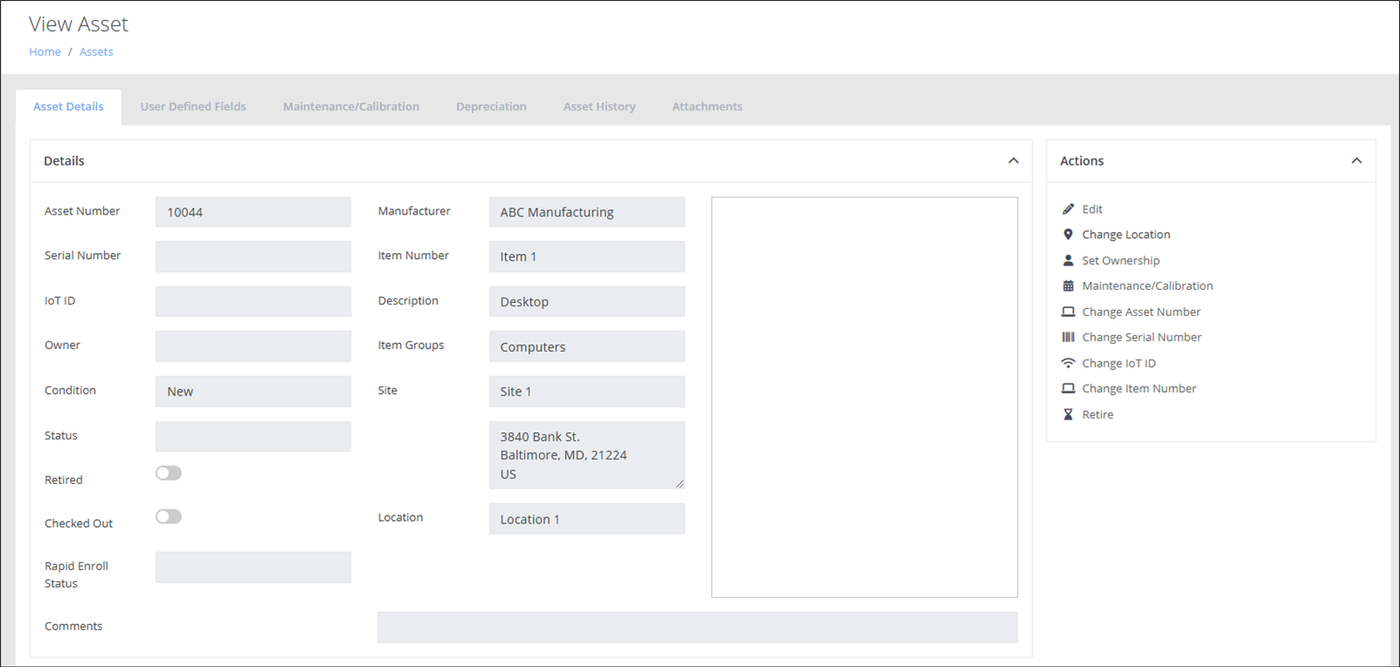Switch to the Attachments tab
The image size is (1400, 667).
[707, 107]
